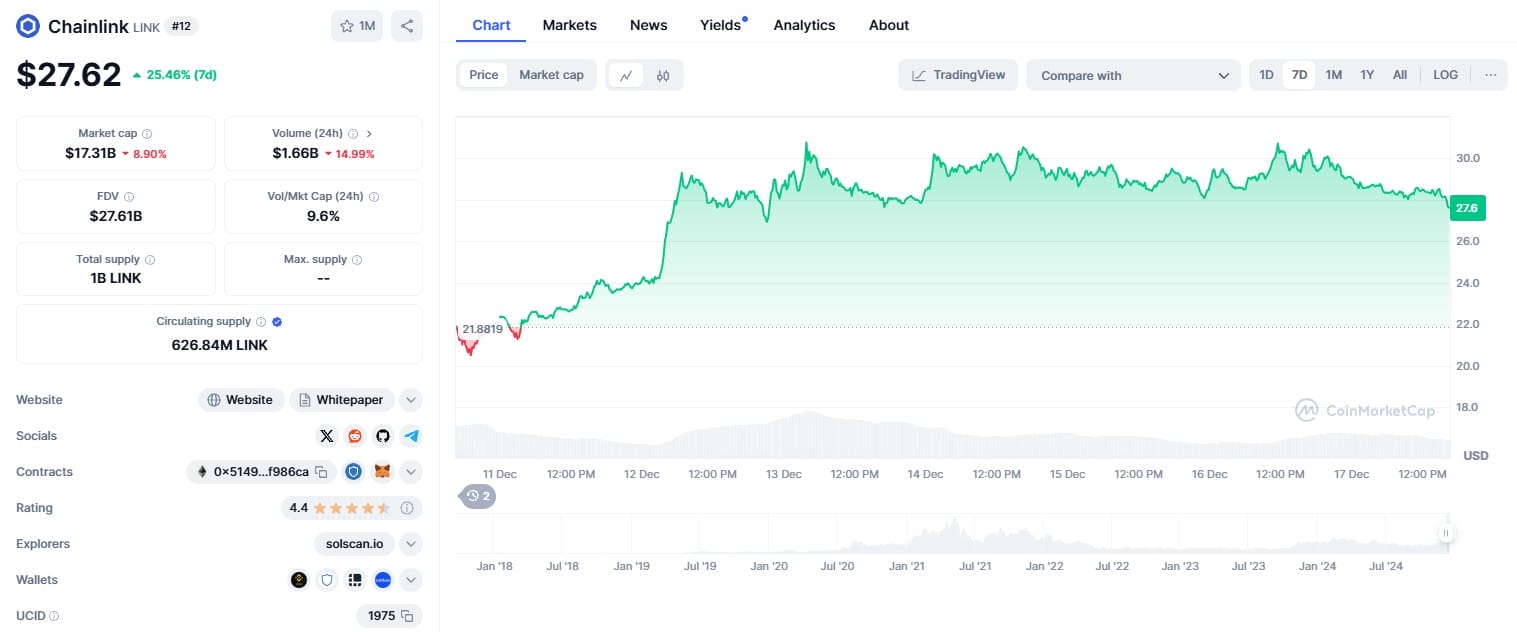Open the Chainlink Website link
This screenshot has height=632, width=1517.
240,400
